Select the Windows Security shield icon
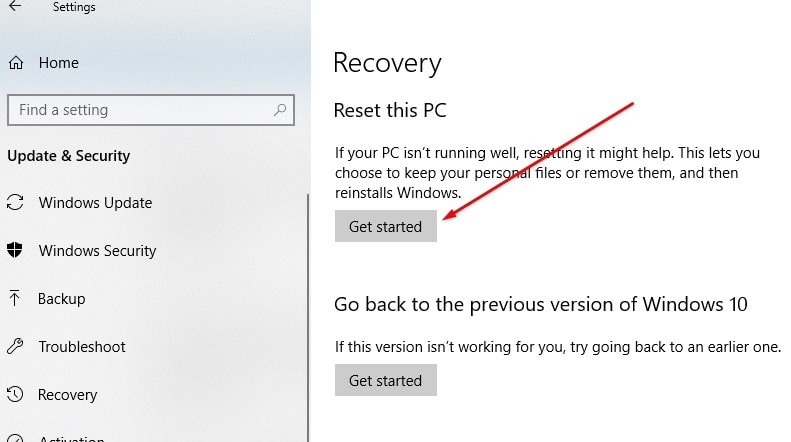Viewport: 791px width, 442px height. tap(15, 251)
